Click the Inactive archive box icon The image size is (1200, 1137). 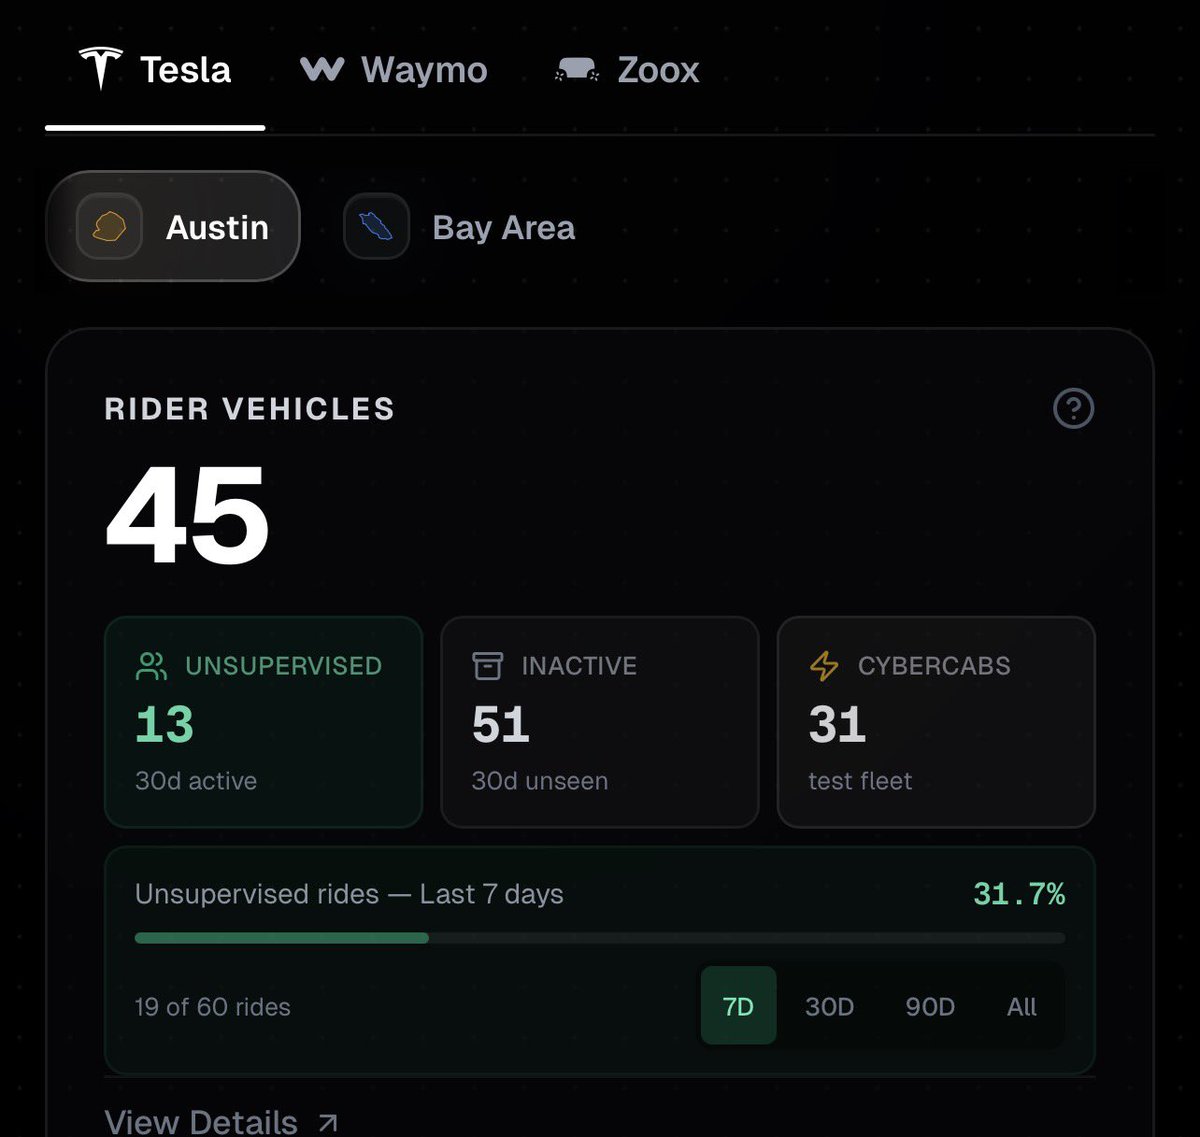click(x=487, y=666)
